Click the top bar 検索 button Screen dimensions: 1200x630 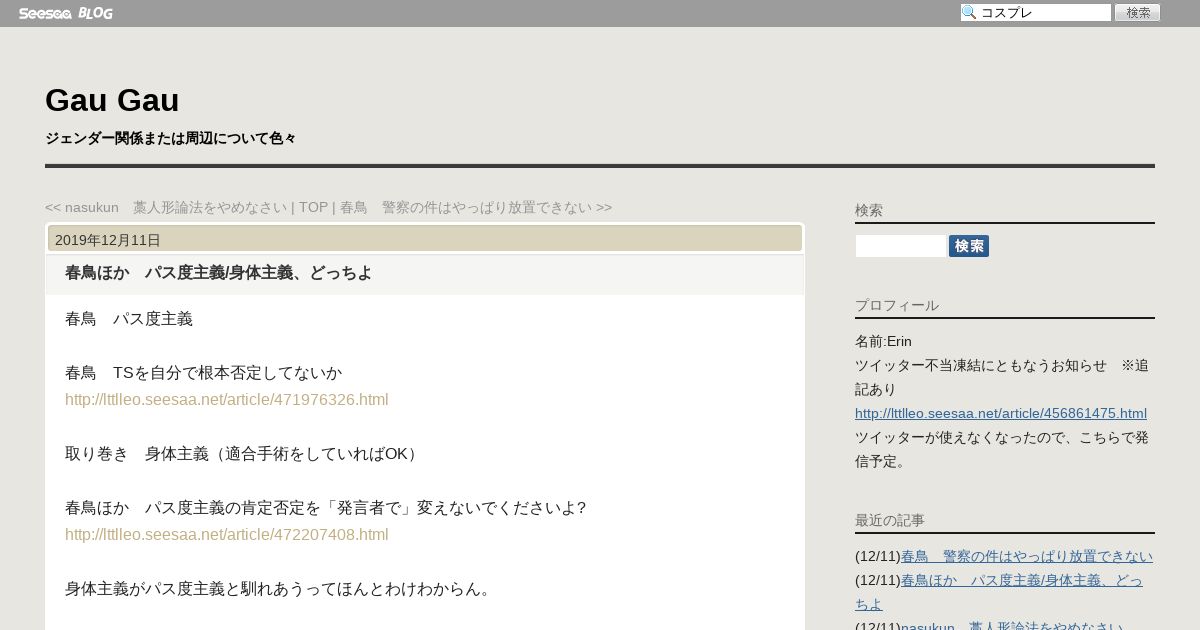[1137, 13]
